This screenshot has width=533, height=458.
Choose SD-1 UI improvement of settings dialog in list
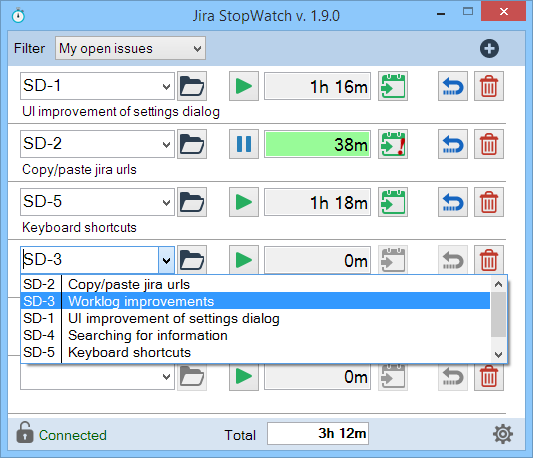(x=255, y=318)
